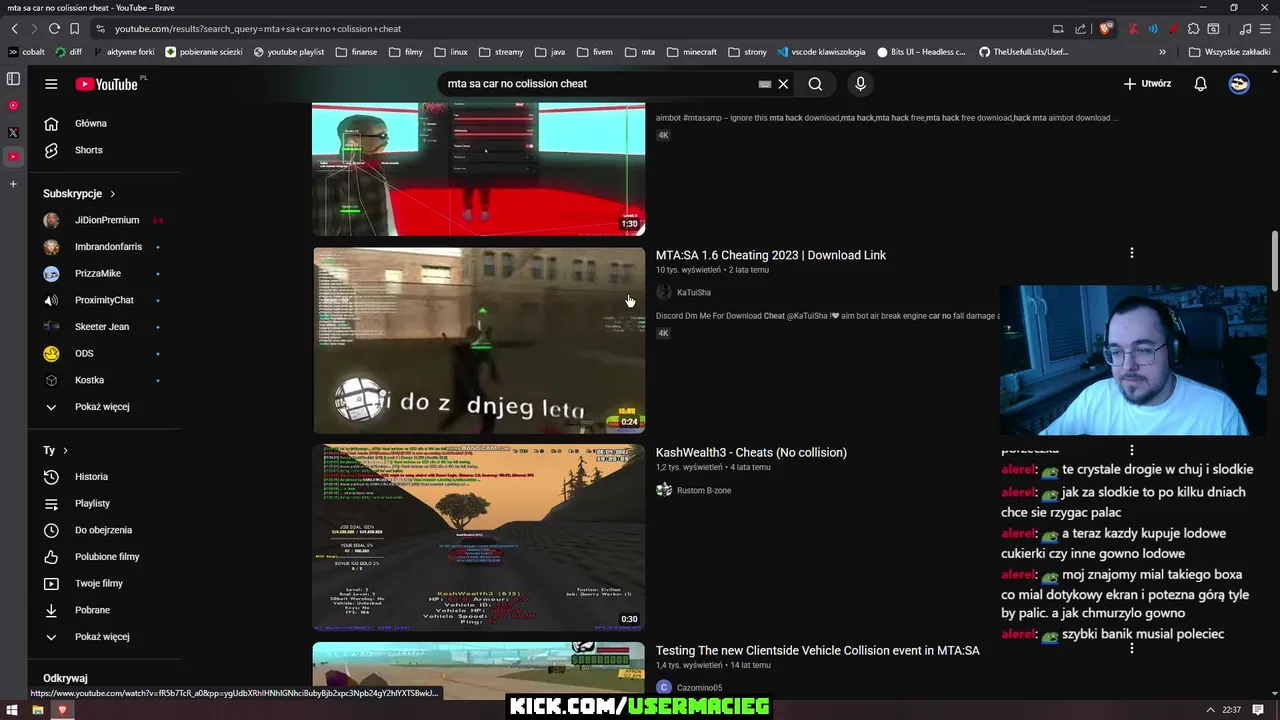Image resolution: width=1280 pixels, height=720 pixels.
Task: Open the on-screen keyboard icon in search
Action: click(x=765, y=84)
